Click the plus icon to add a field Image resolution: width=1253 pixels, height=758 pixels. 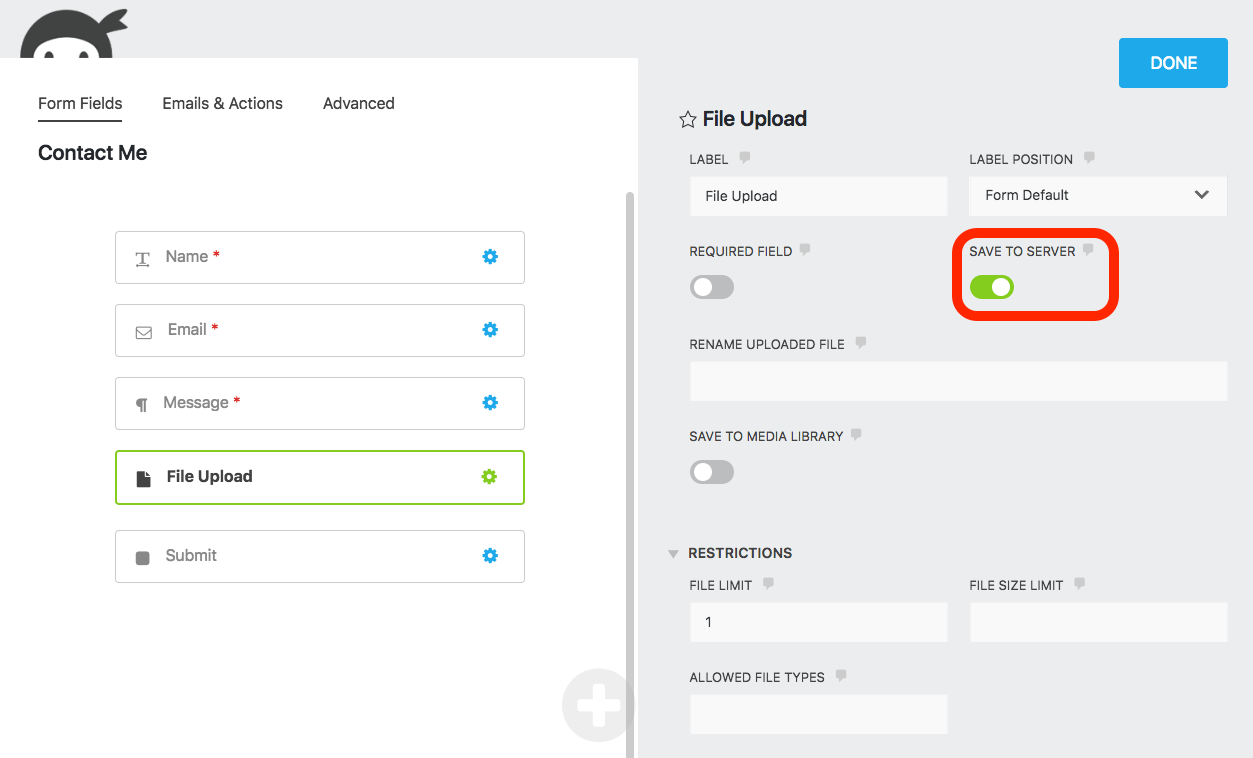pos(598,705)
